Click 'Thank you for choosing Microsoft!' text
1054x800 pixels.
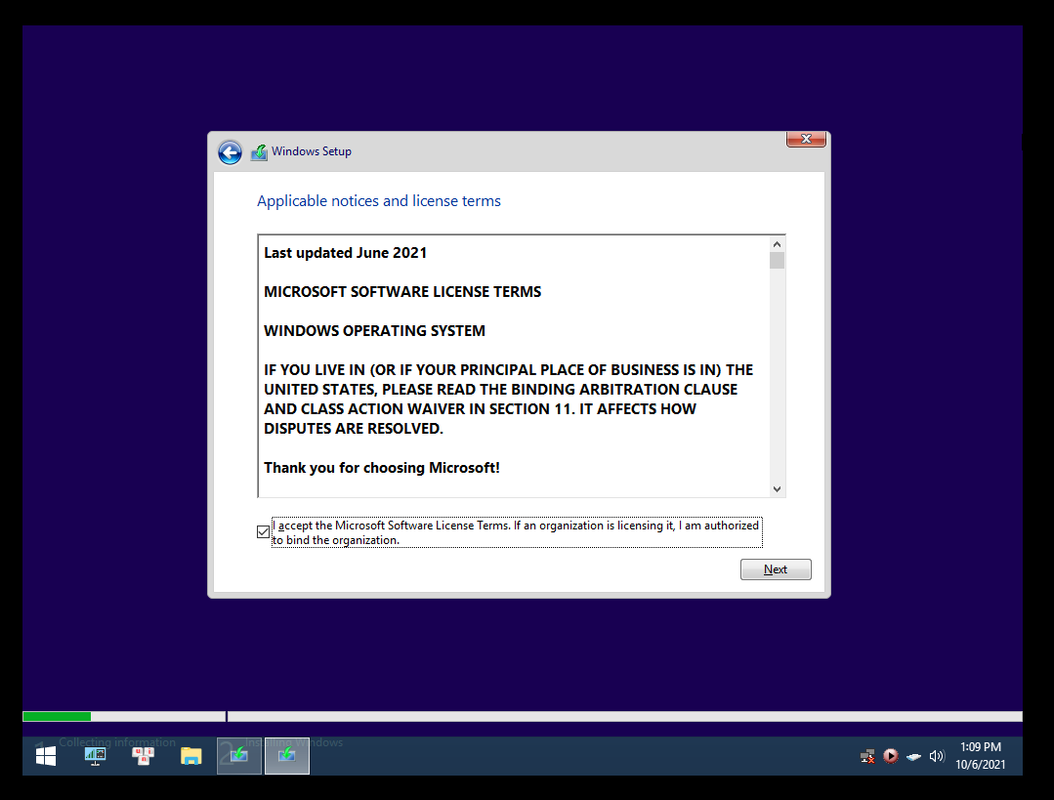coord(382,468)
